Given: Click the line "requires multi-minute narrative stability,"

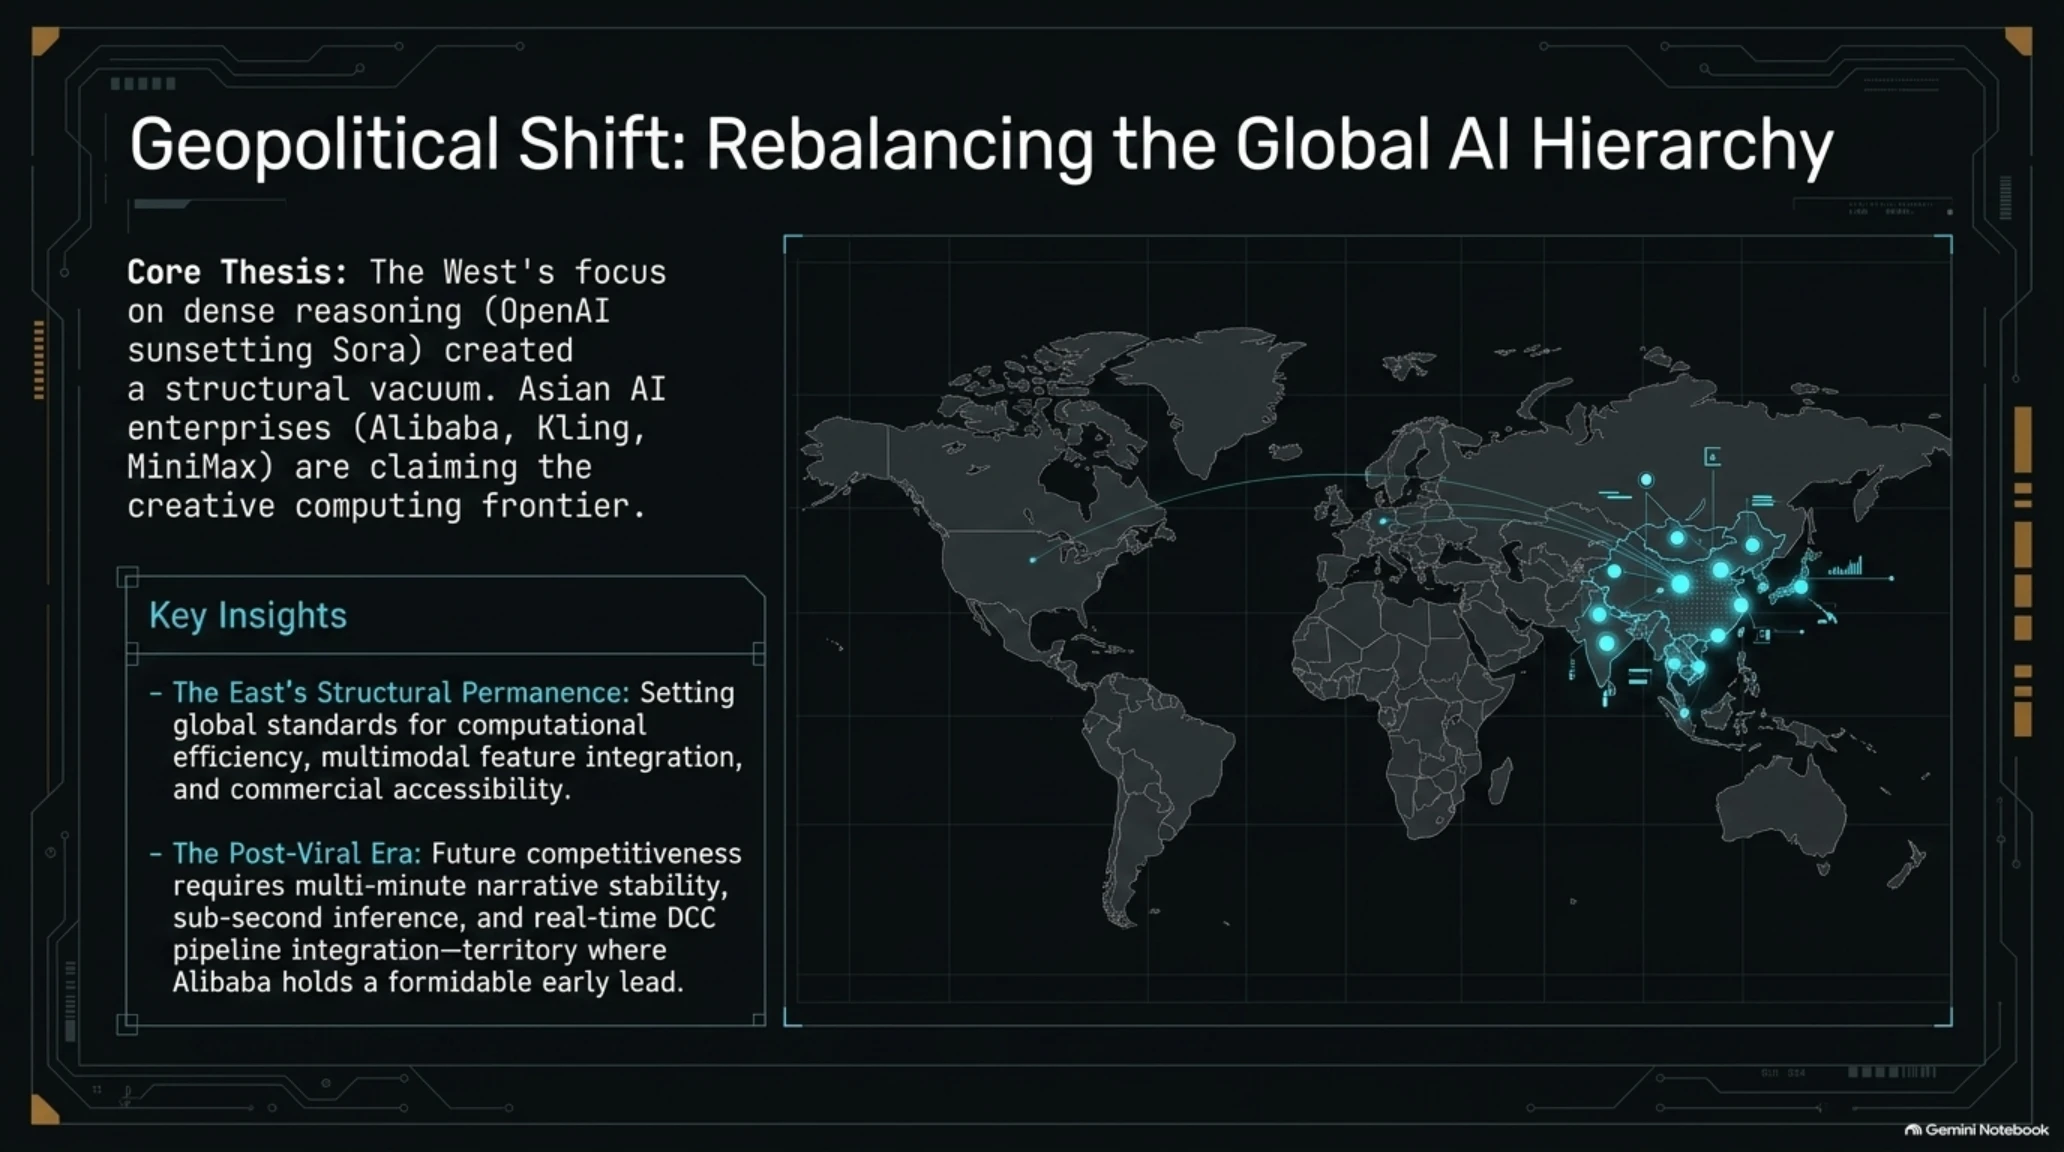Looking at the screenshot, I should click(x=450, y=886).
